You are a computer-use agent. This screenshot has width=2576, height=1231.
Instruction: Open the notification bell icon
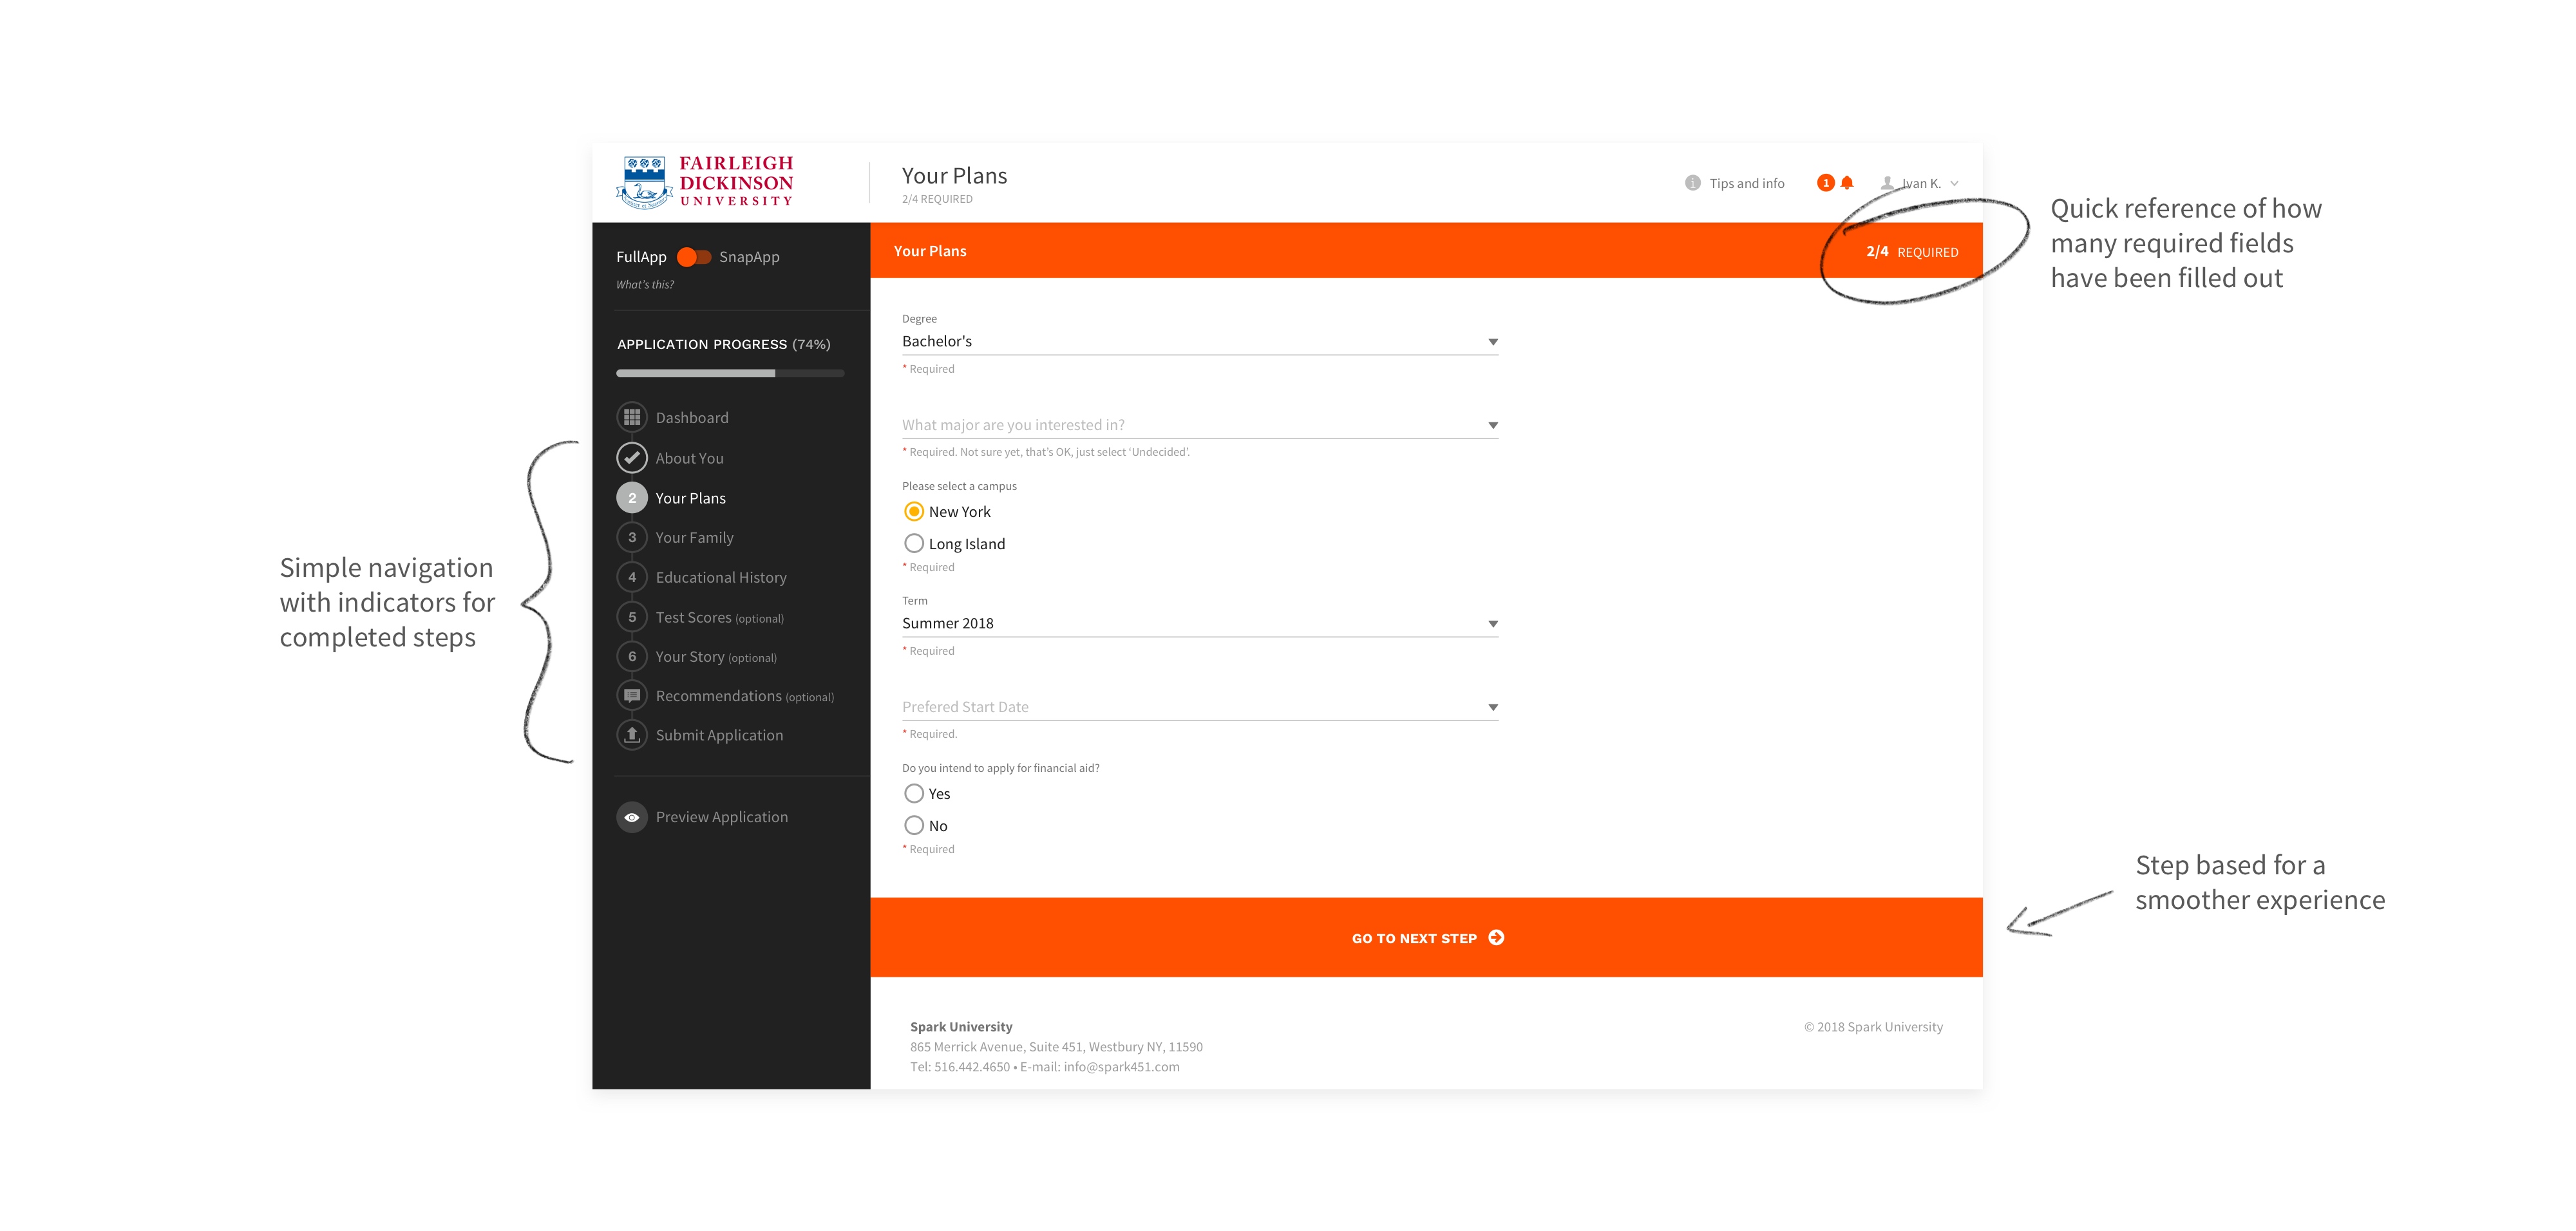1847,183
